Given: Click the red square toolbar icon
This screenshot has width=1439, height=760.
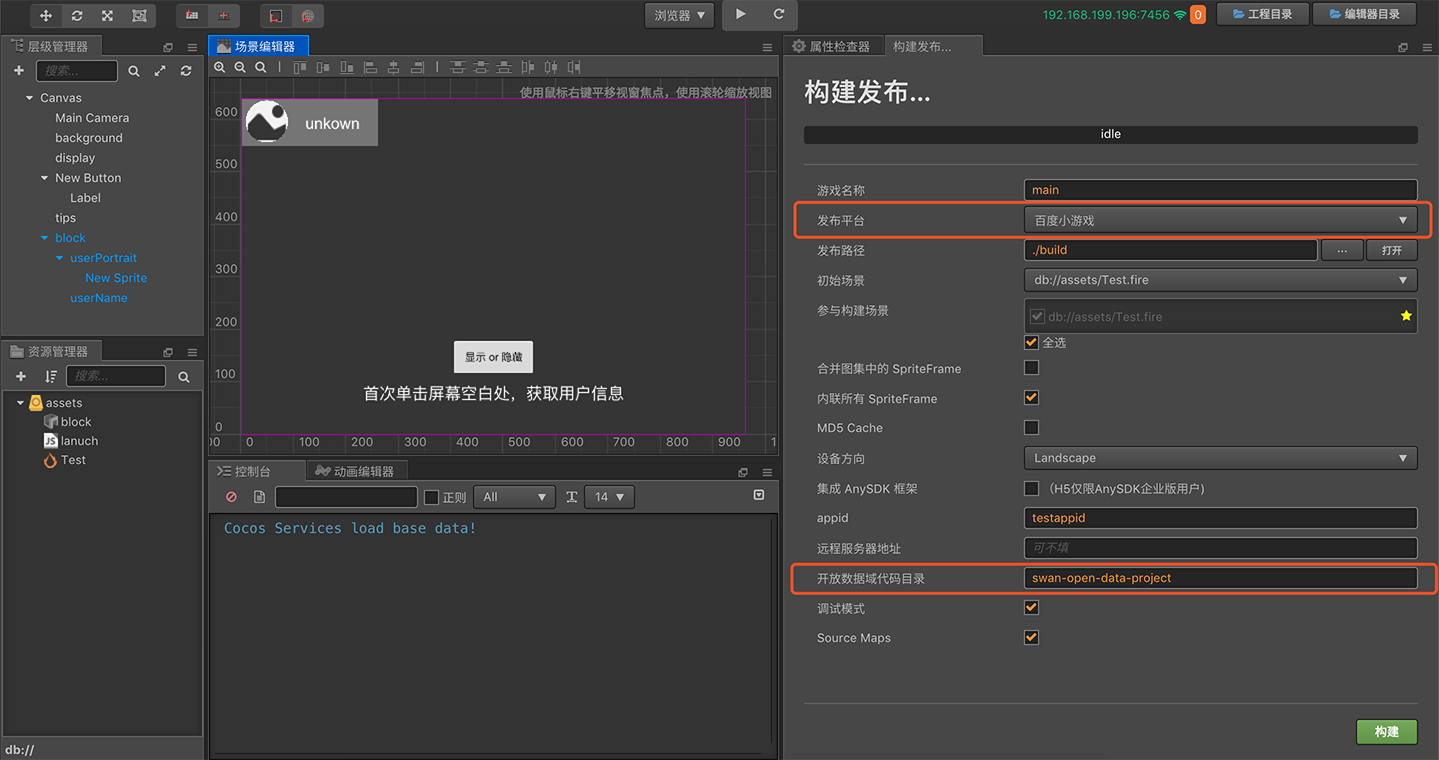Looking at the screenshot, I should tap(277, 16).
